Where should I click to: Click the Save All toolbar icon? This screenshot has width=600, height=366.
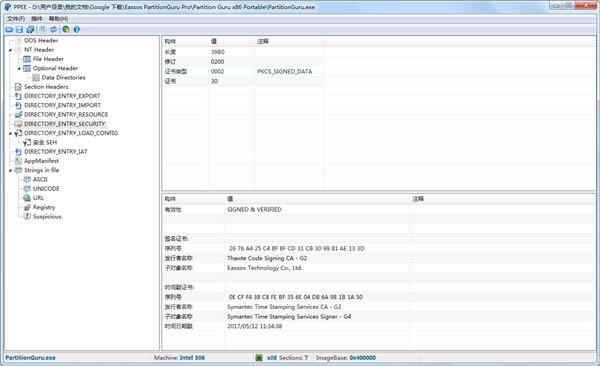pyautogui.click(x=30, y=29)
